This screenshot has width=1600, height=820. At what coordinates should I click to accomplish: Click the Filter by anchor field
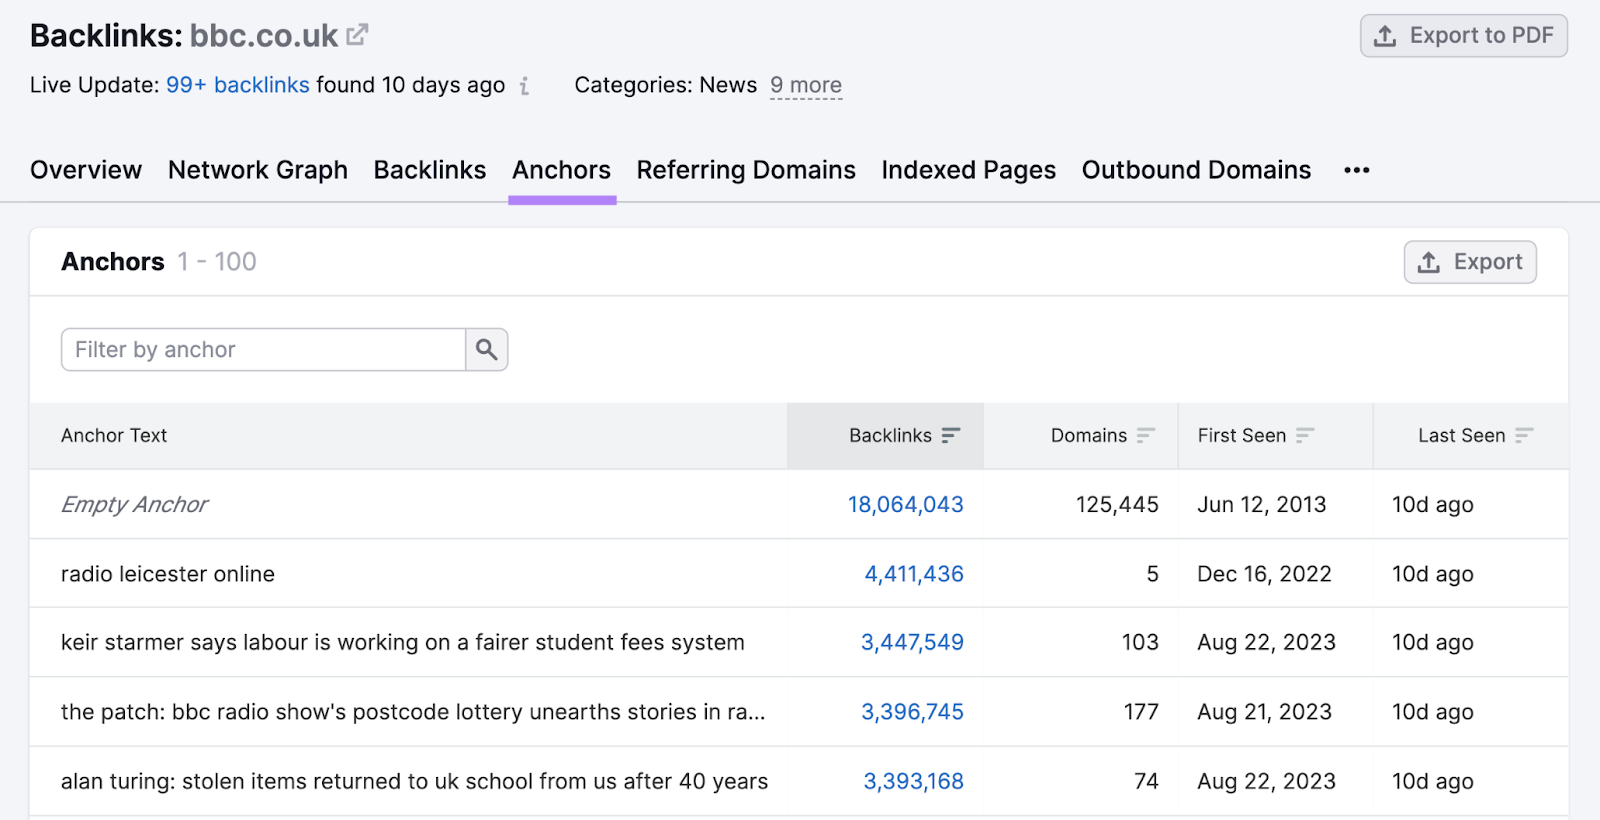click(x=263, y=350)
